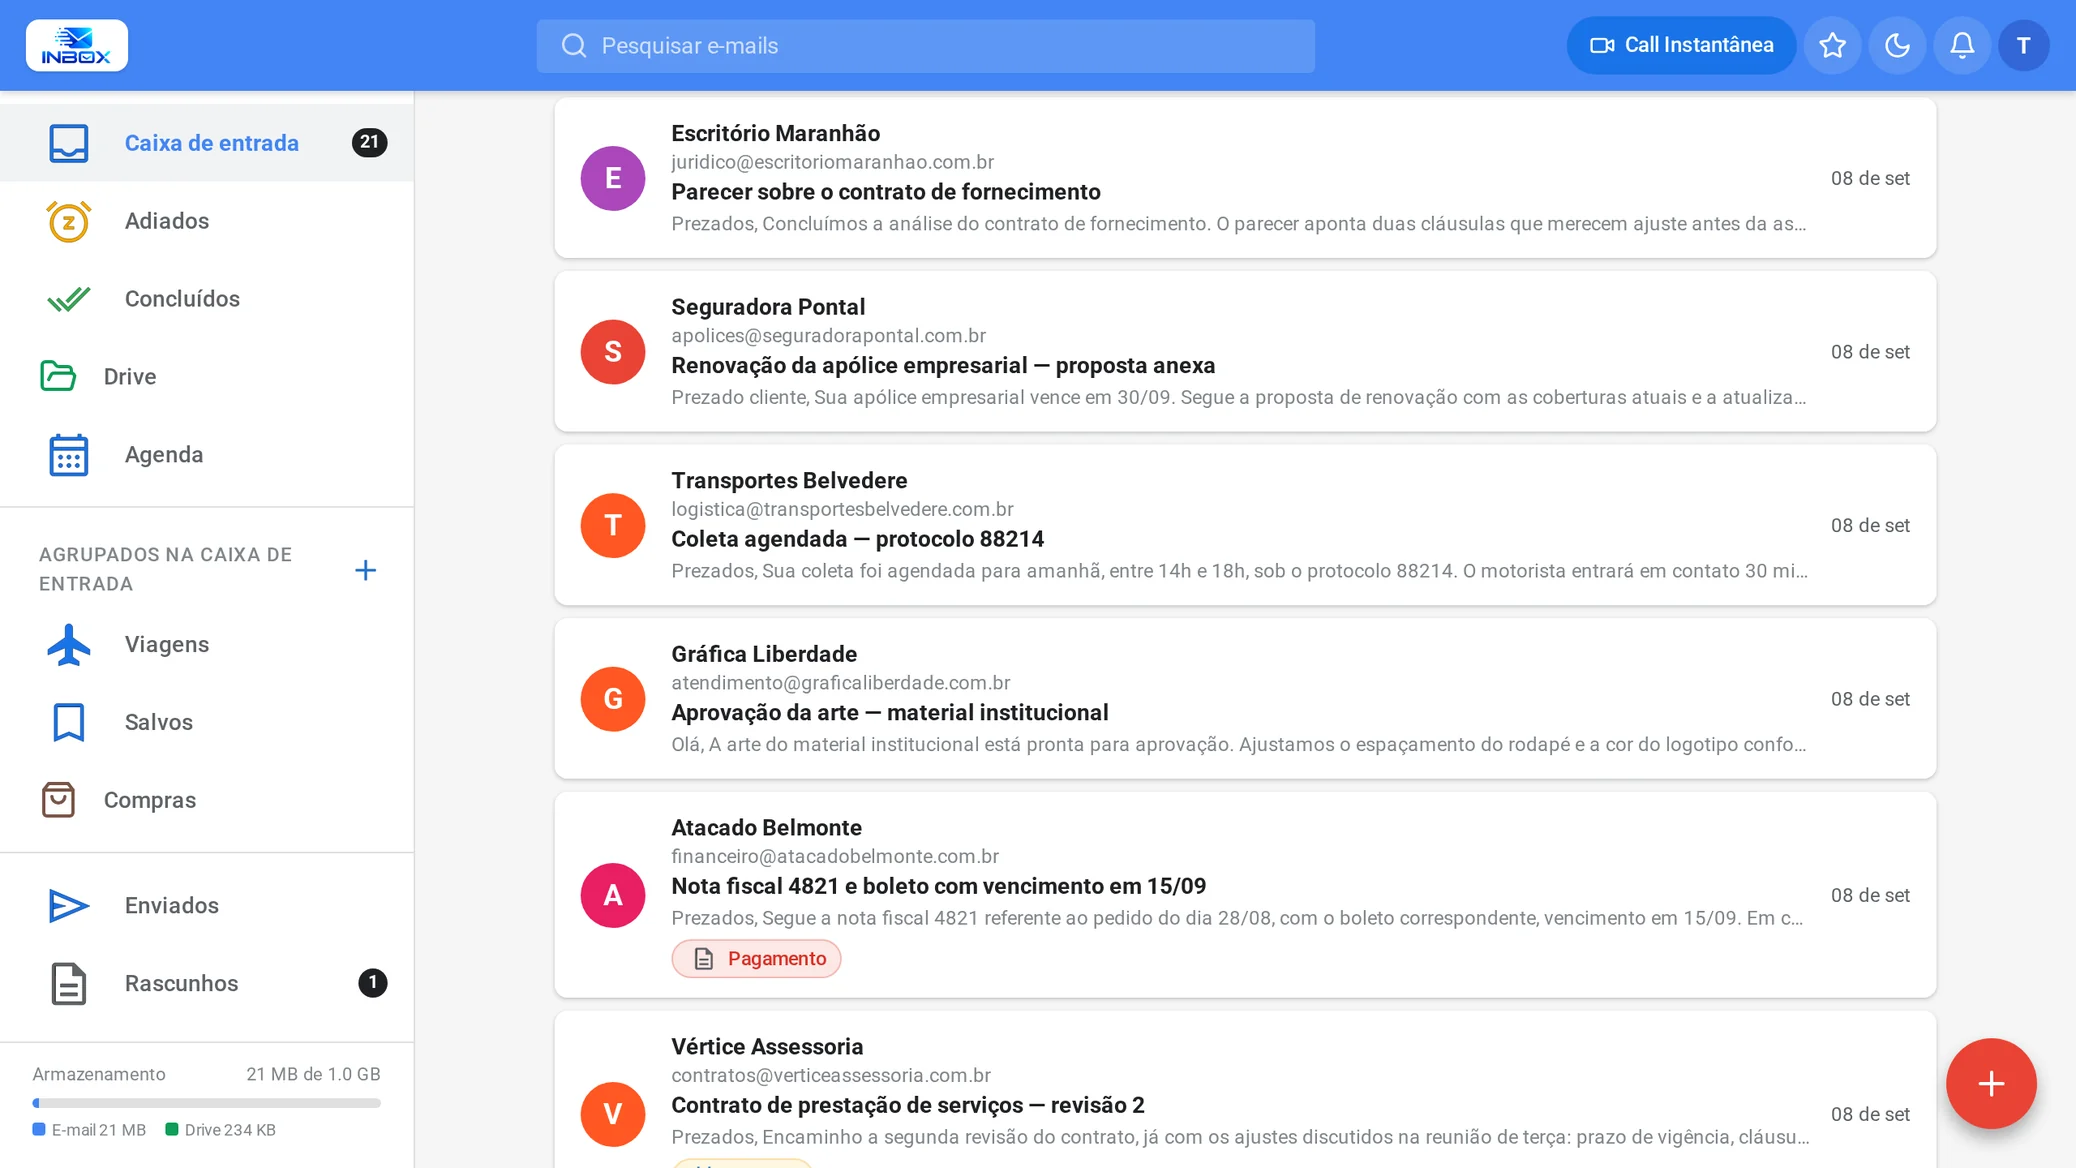
Task: Click the Viagens airplane icon
Action: [69, 645]
